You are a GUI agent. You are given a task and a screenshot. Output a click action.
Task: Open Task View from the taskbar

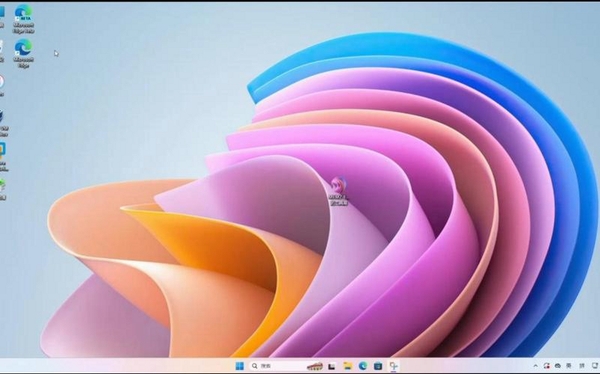click(x=332, y=366)
